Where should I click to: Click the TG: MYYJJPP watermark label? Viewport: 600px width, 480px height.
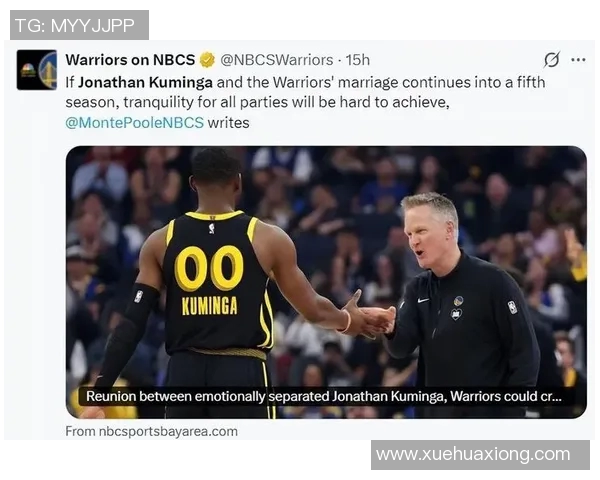pos(79,25)
